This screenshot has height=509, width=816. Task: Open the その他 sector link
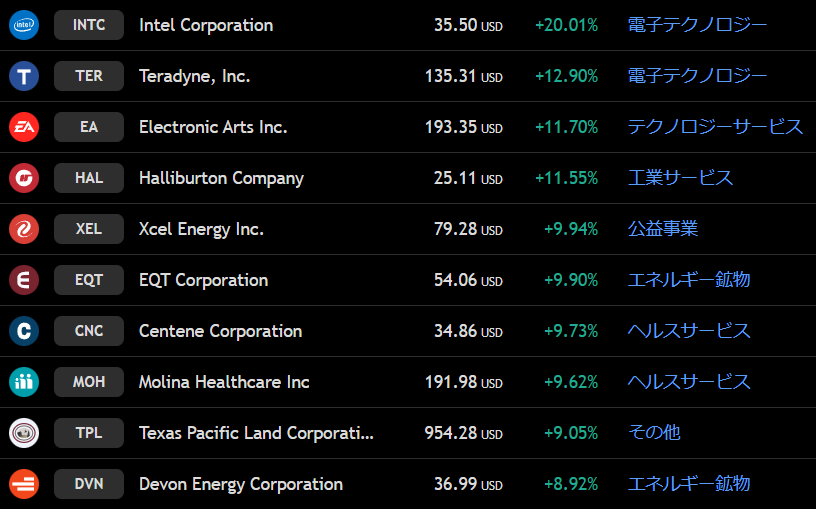click(x=654, y=433)
